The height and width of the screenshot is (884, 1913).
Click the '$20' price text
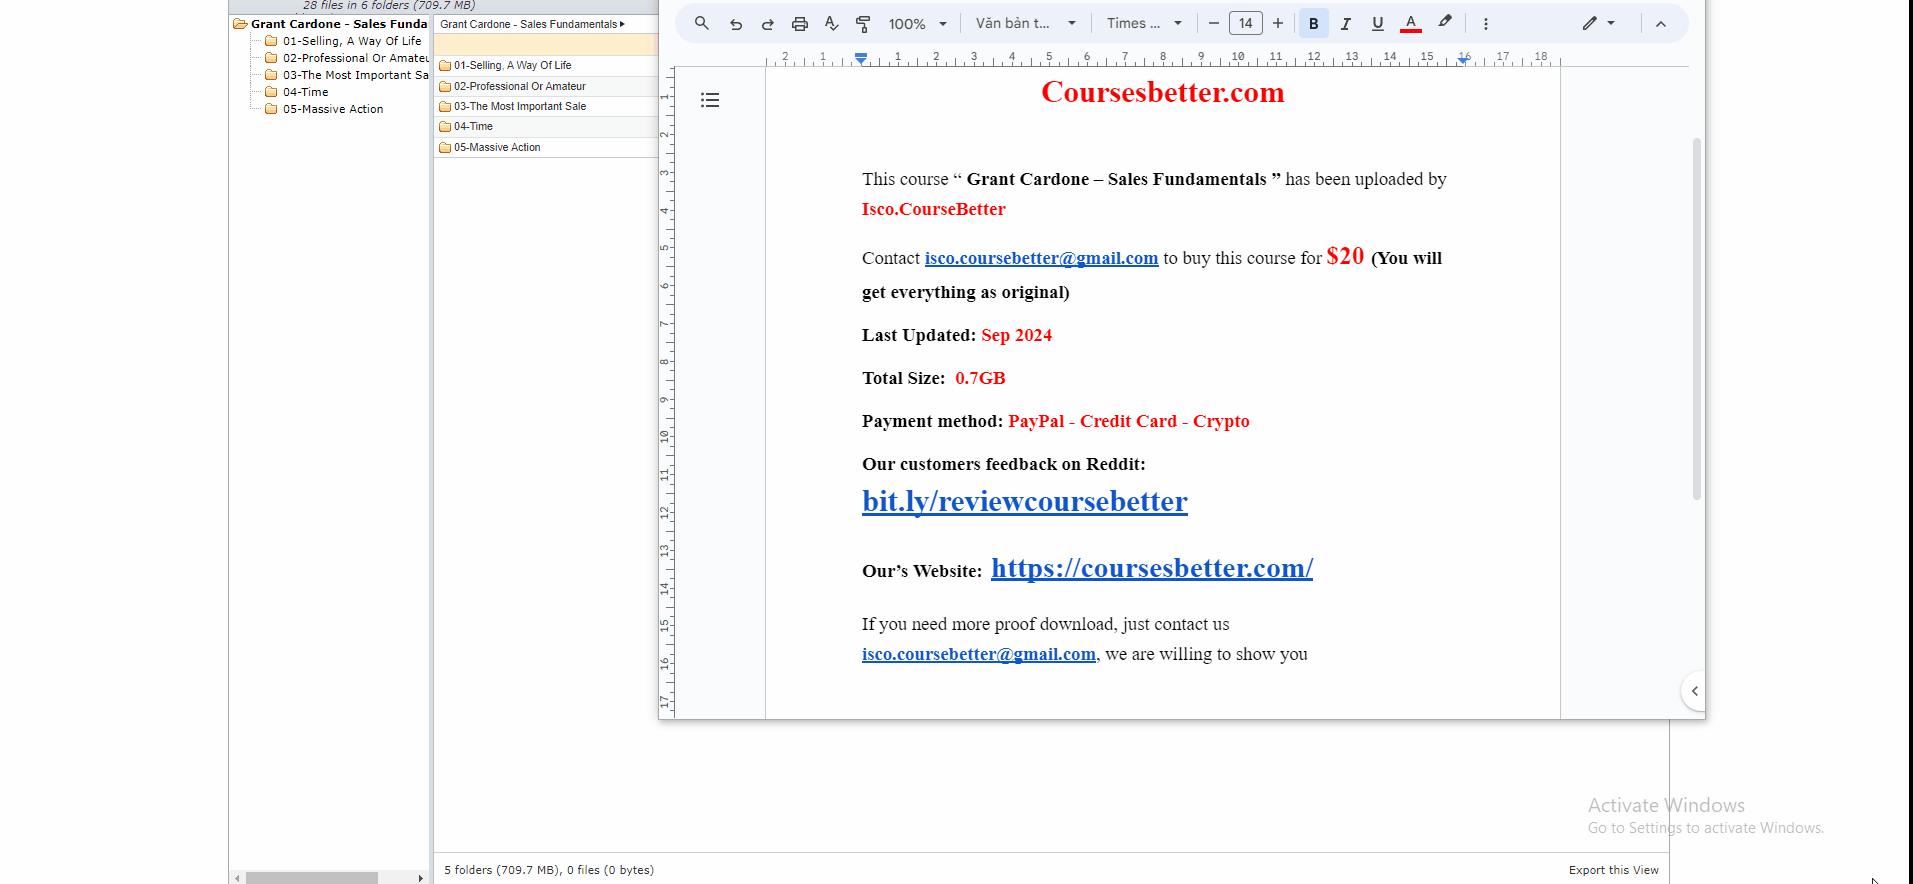[x=1345, y=256]
